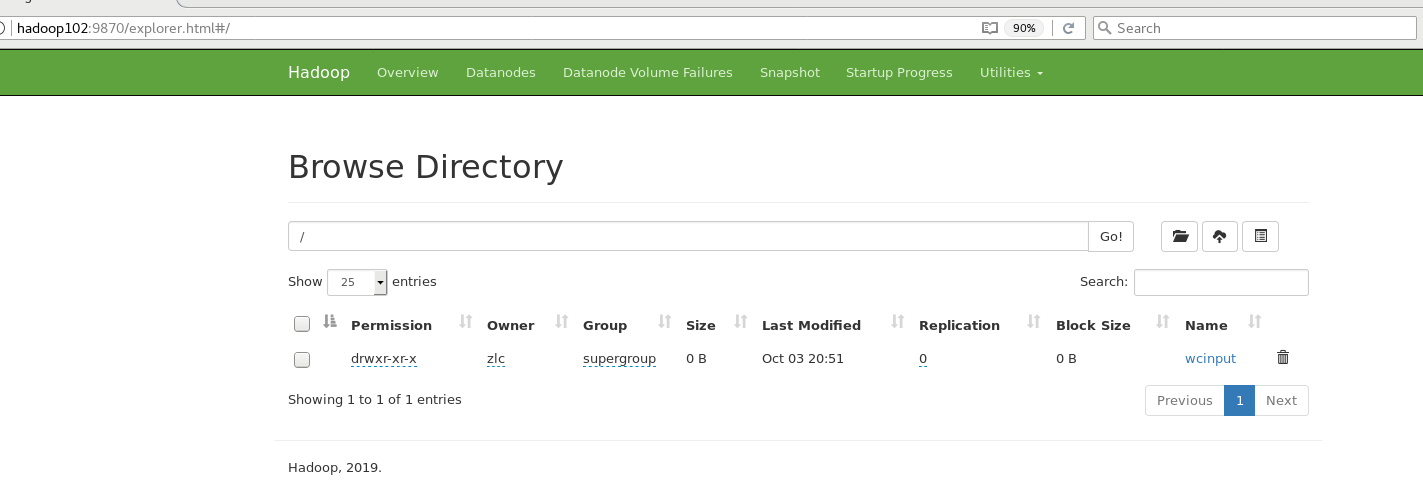This screenshot has width=1423, height=498.
Task: Sort by Owner column arrows
Action: pos(561,322)
